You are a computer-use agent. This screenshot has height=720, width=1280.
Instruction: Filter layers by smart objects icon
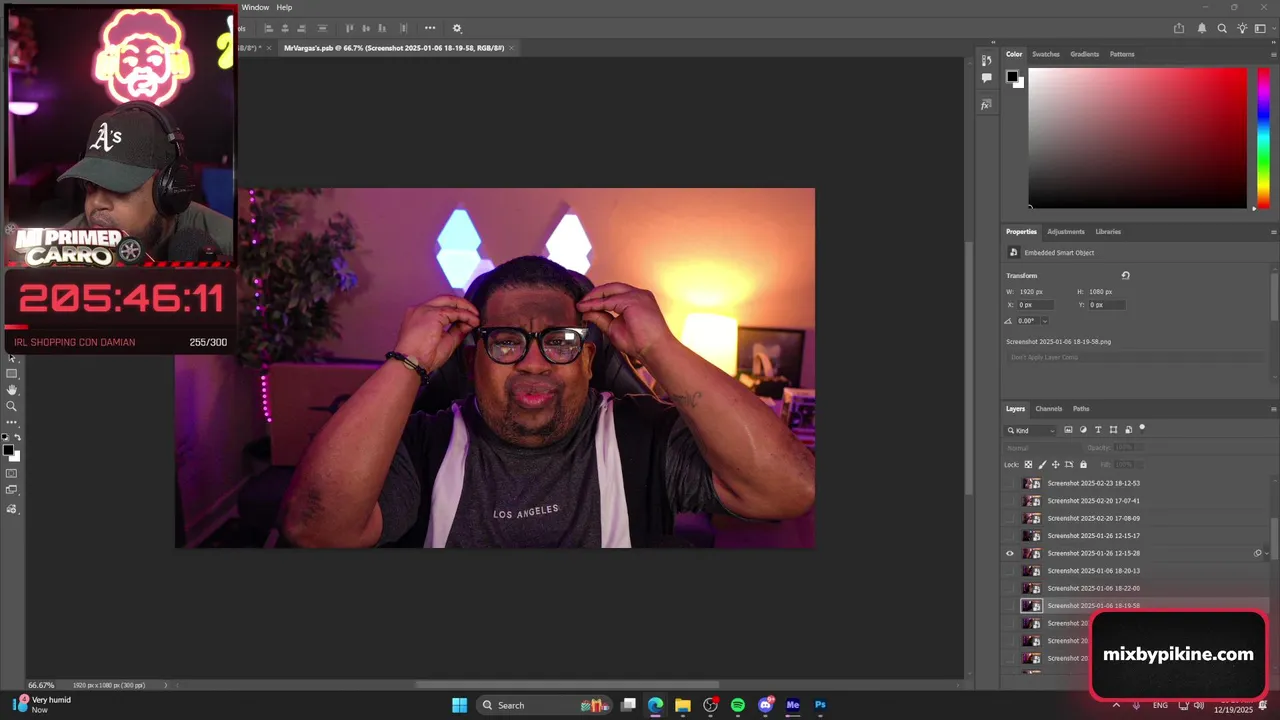click(1128, 430)
